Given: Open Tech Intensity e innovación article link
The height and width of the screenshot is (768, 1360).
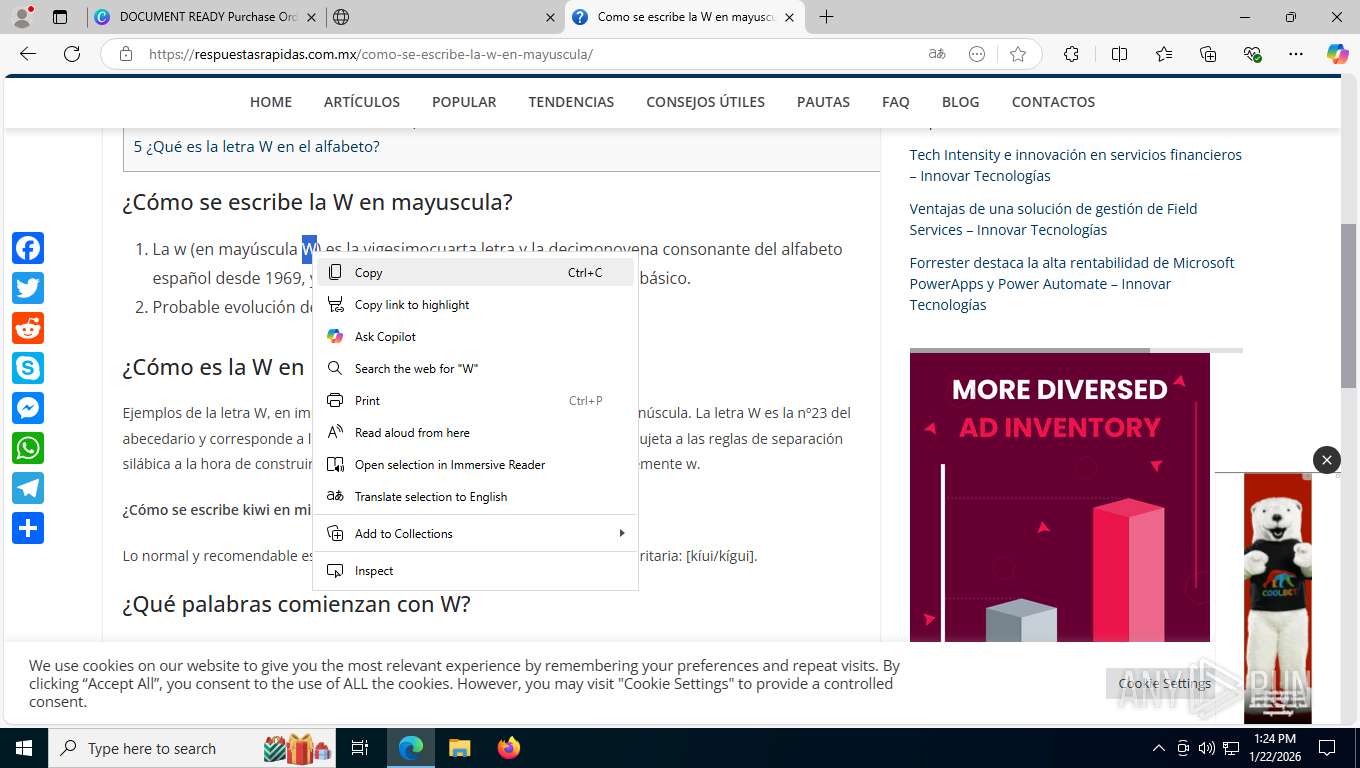Looking at the screenshot, I should point(1075,165).
